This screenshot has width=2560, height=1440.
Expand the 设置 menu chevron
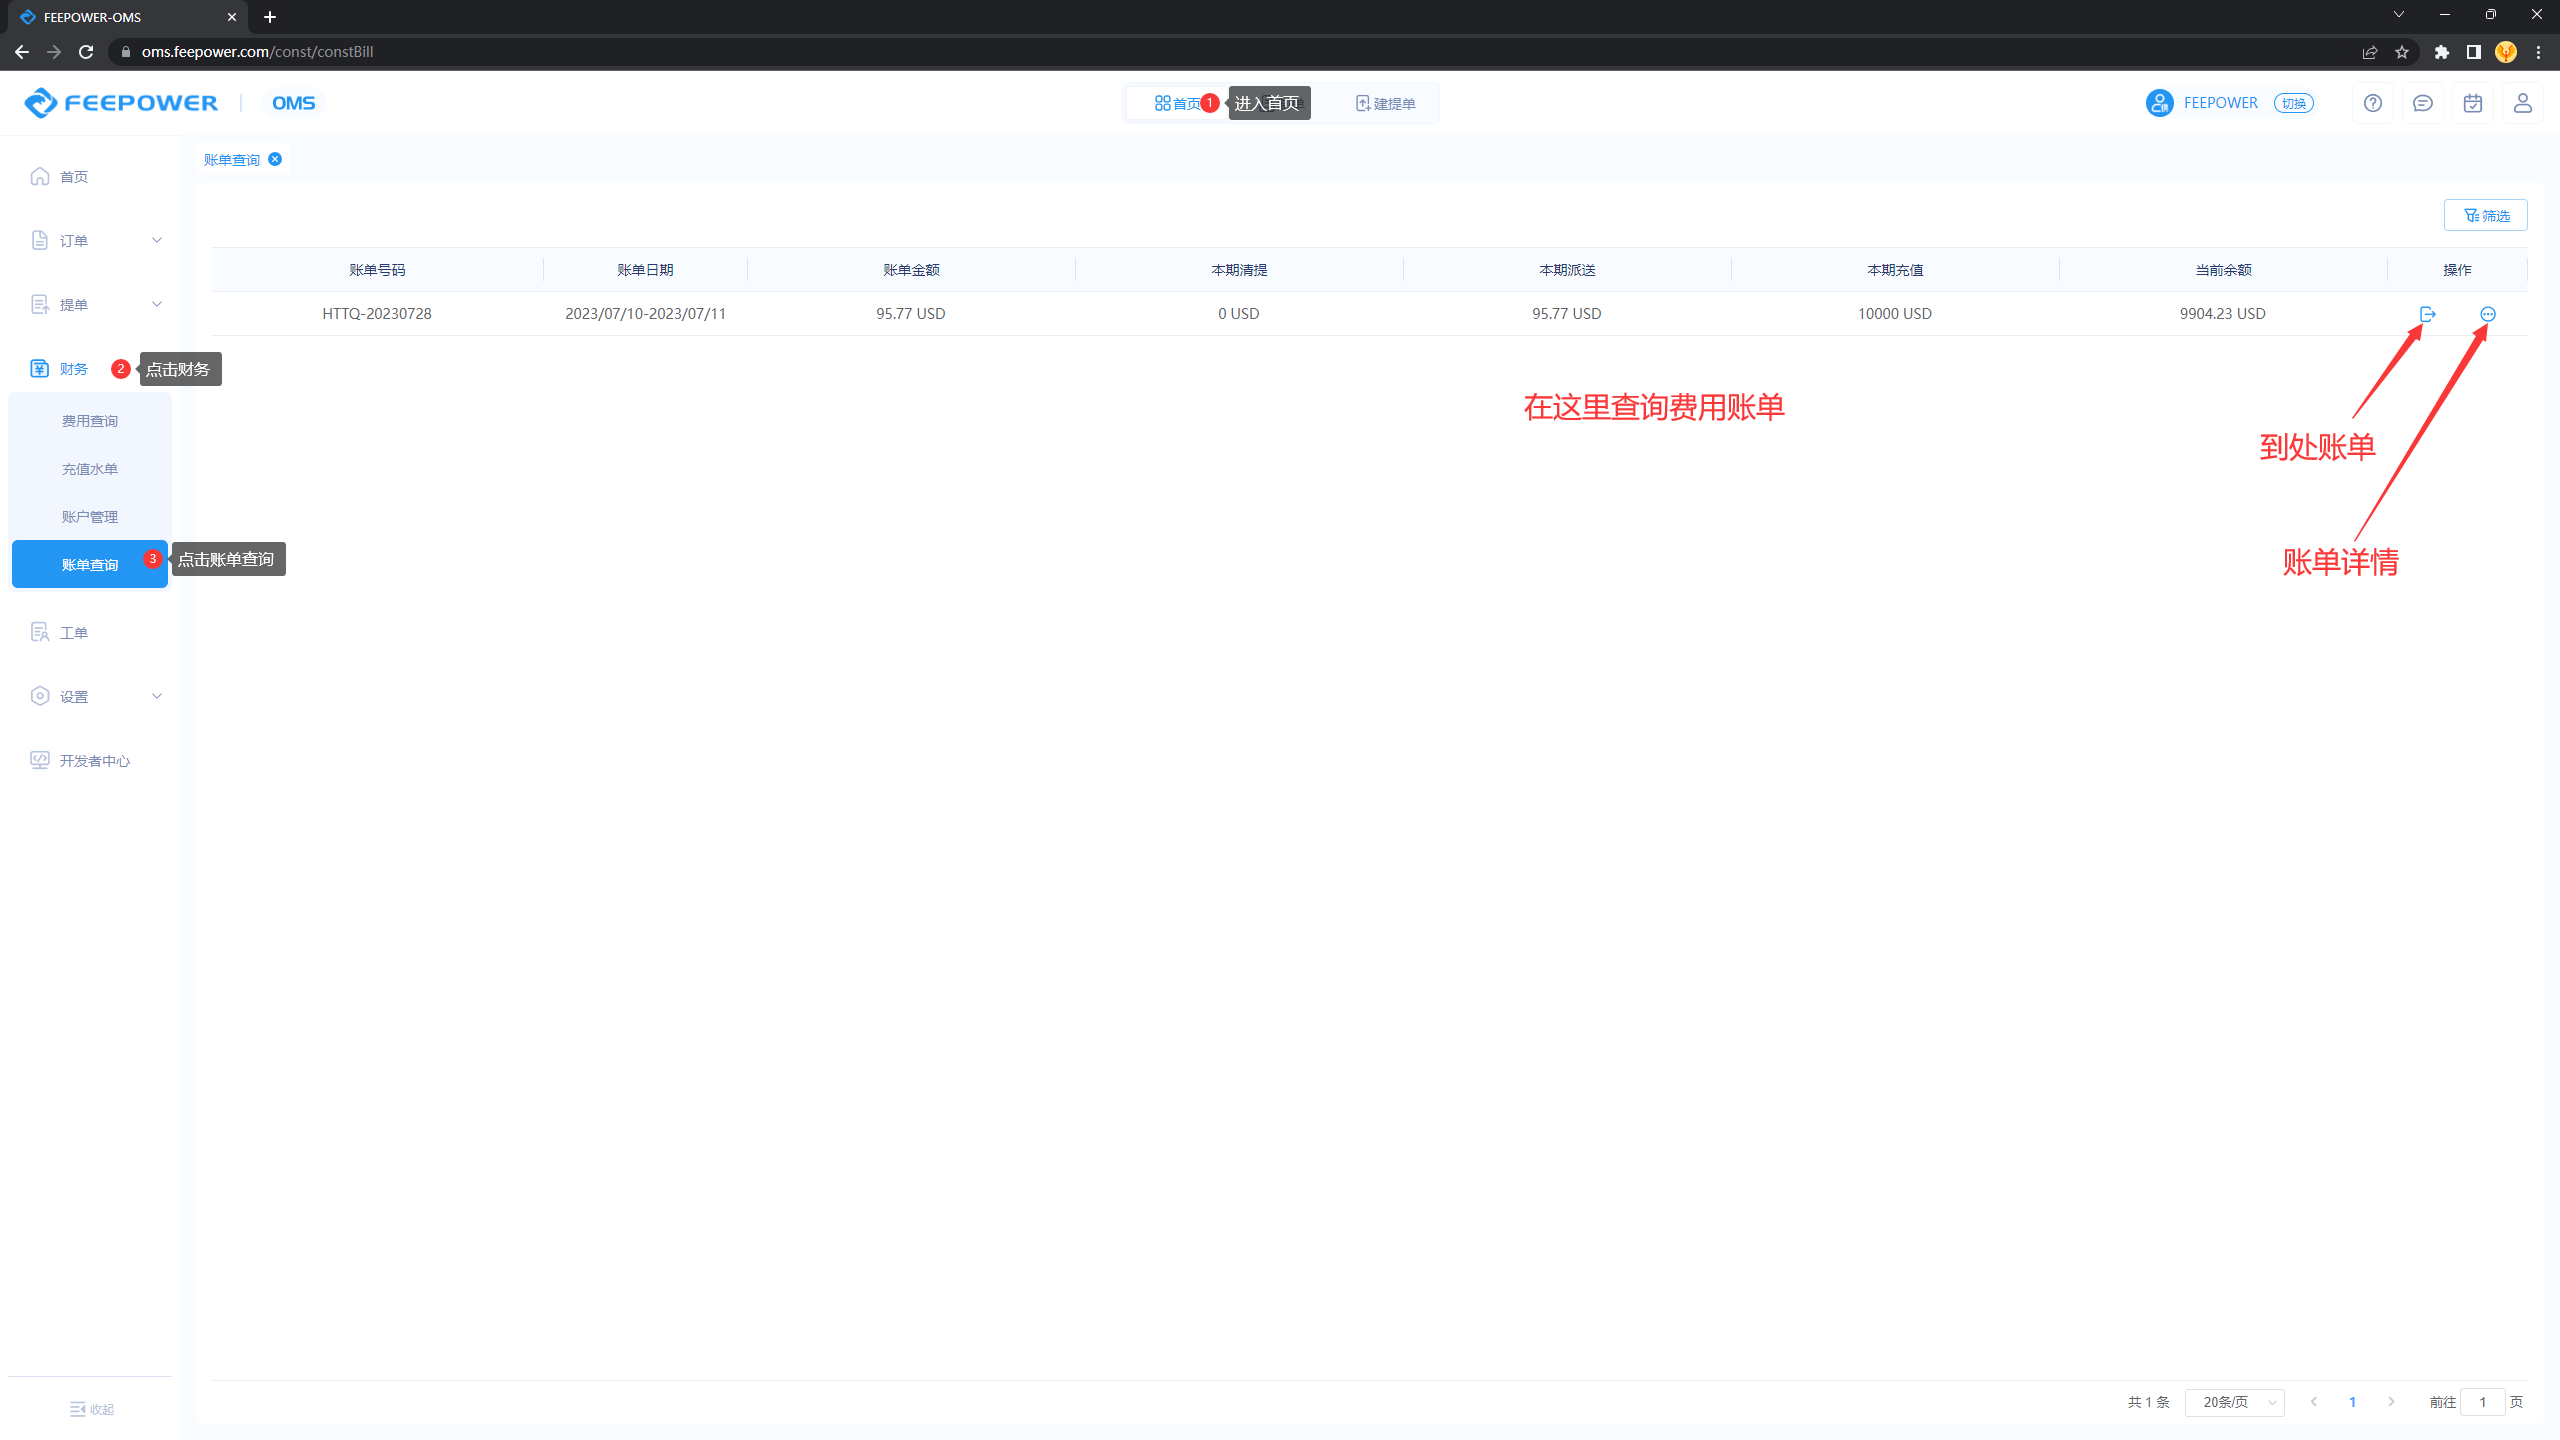(157, 696)
